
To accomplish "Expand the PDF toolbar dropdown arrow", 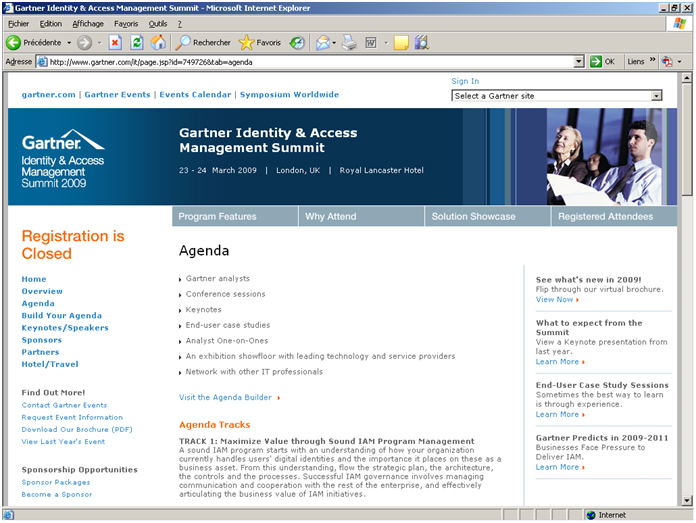I will tap(679, 62).
